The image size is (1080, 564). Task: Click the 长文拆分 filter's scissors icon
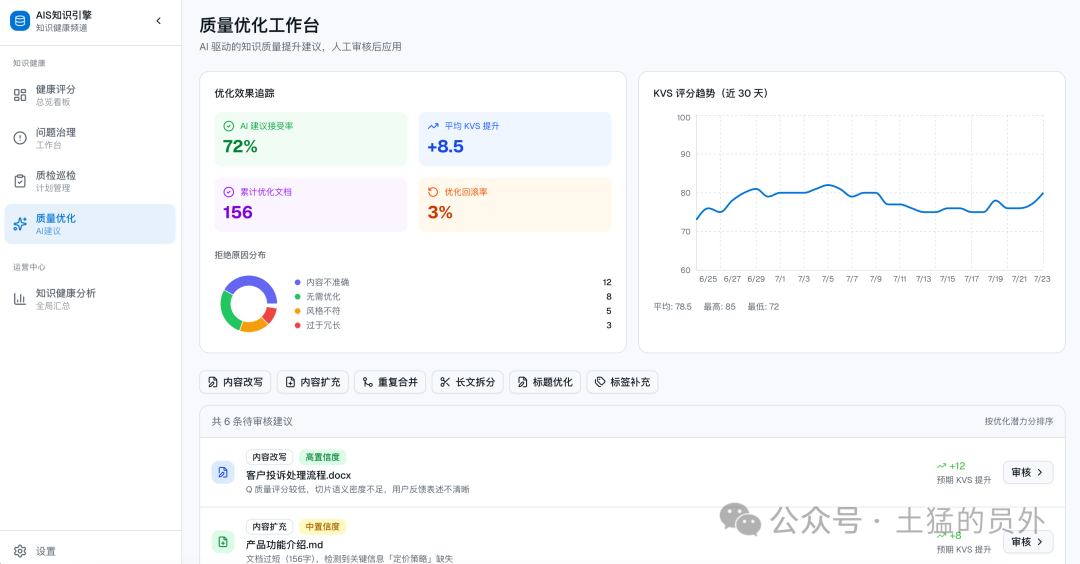445,382
